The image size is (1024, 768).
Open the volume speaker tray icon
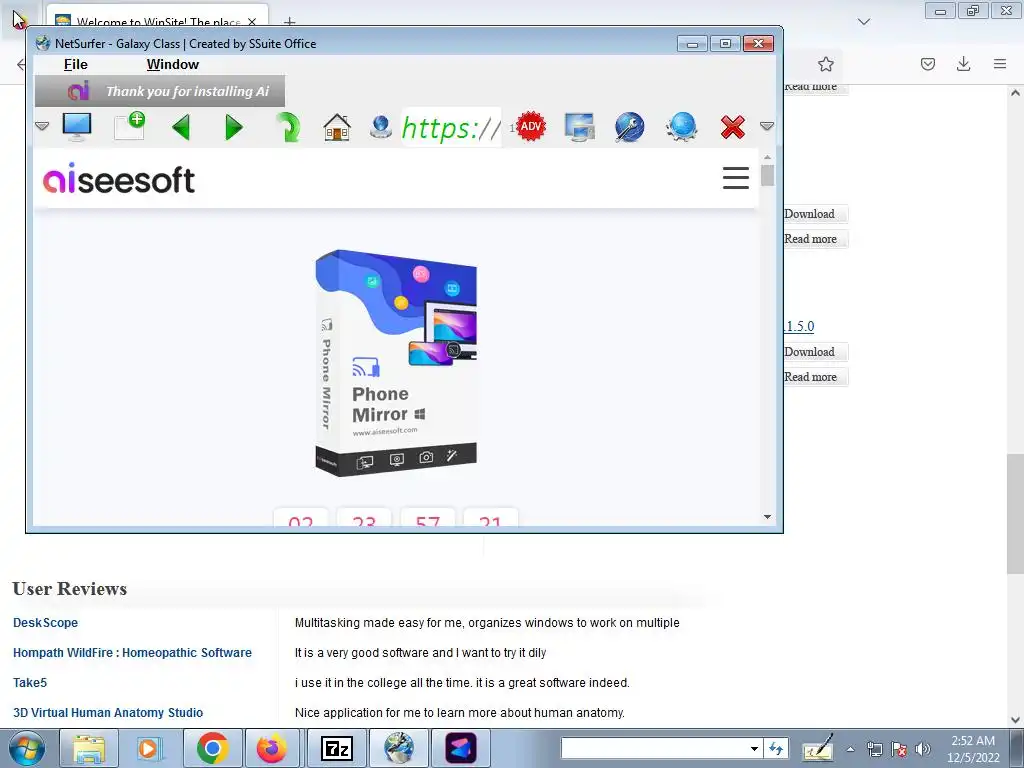923,749
